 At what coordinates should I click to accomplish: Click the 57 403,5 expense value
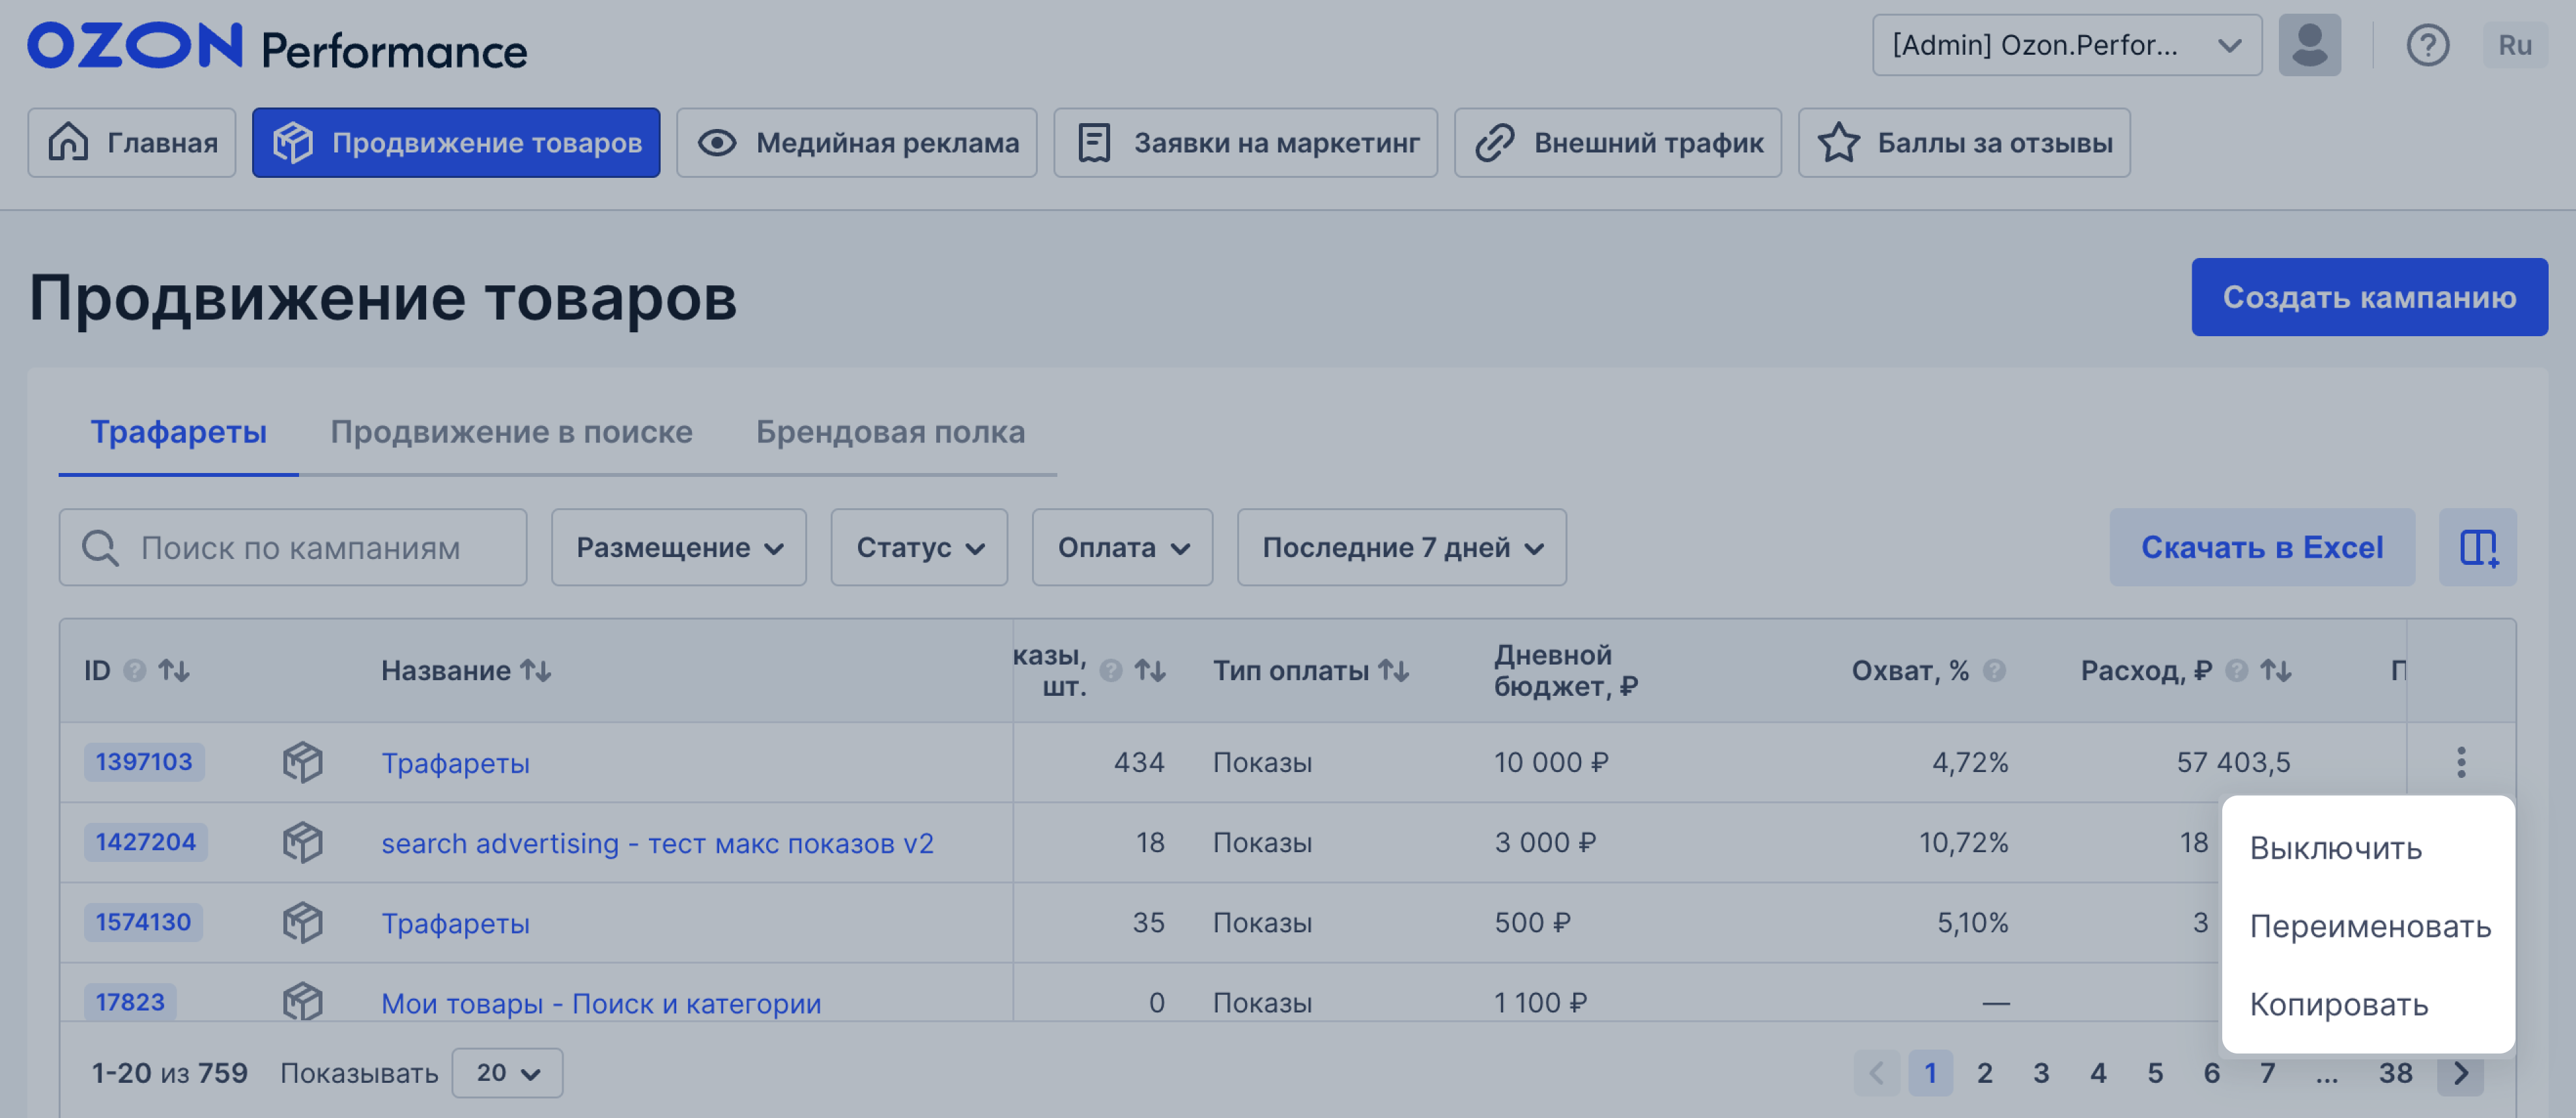(2233, 762)
